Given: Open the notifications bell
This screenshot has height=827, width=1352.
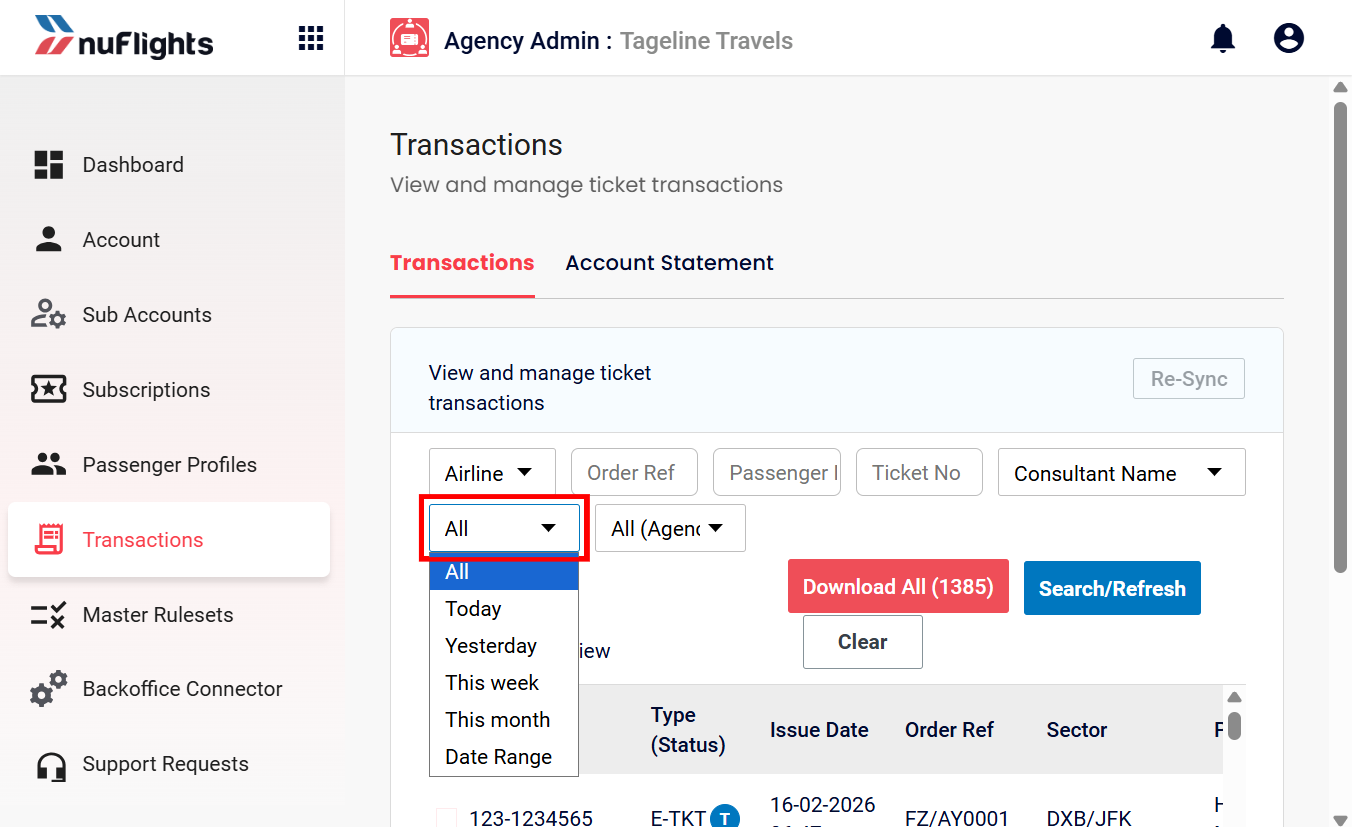Looking at the screenshot, I should click(x=1222, y=39).
